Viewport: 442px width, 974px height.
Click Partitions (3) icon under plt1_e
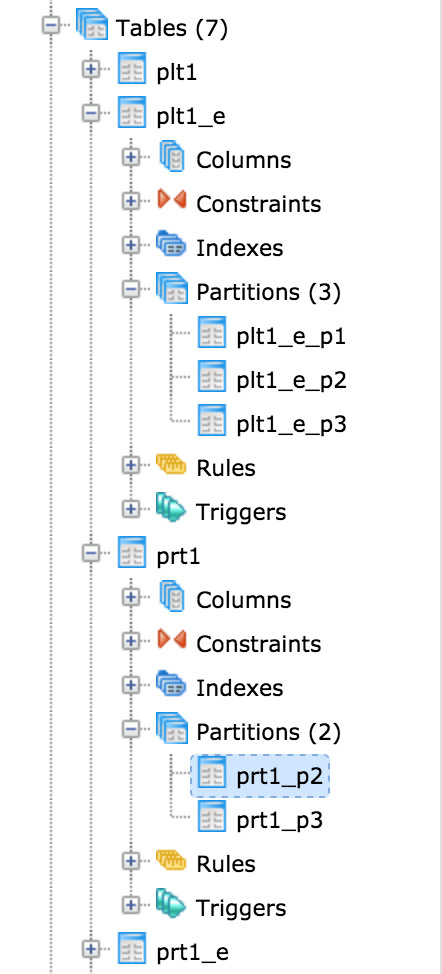(172, 289)
